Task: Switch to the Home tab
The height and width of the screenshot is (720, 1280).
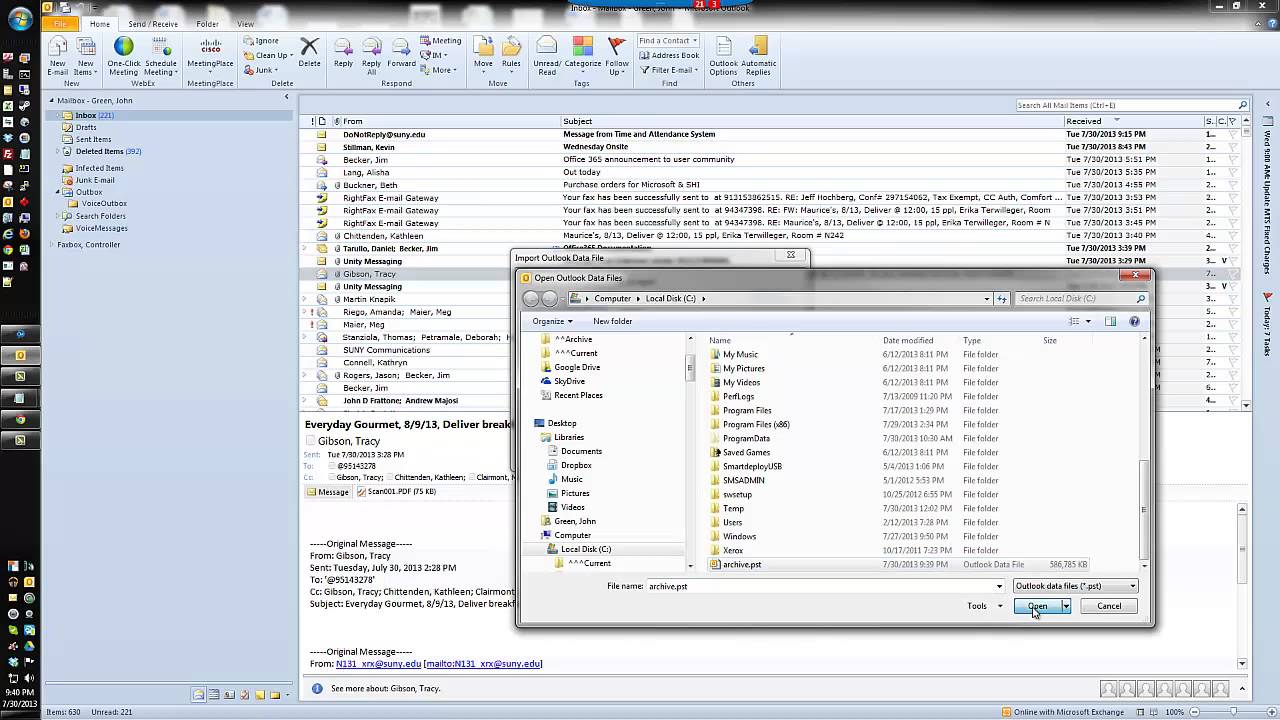Action: (x=99, y=23)
